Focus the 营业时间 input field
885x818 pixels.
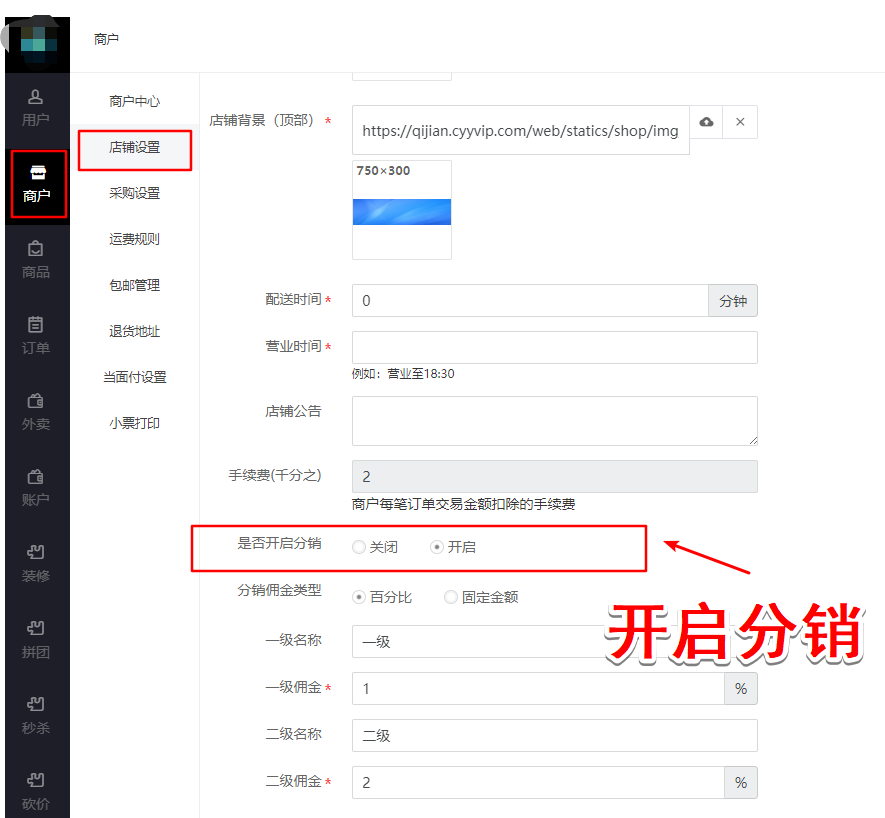pyautogui.click(x=555, y=347)
